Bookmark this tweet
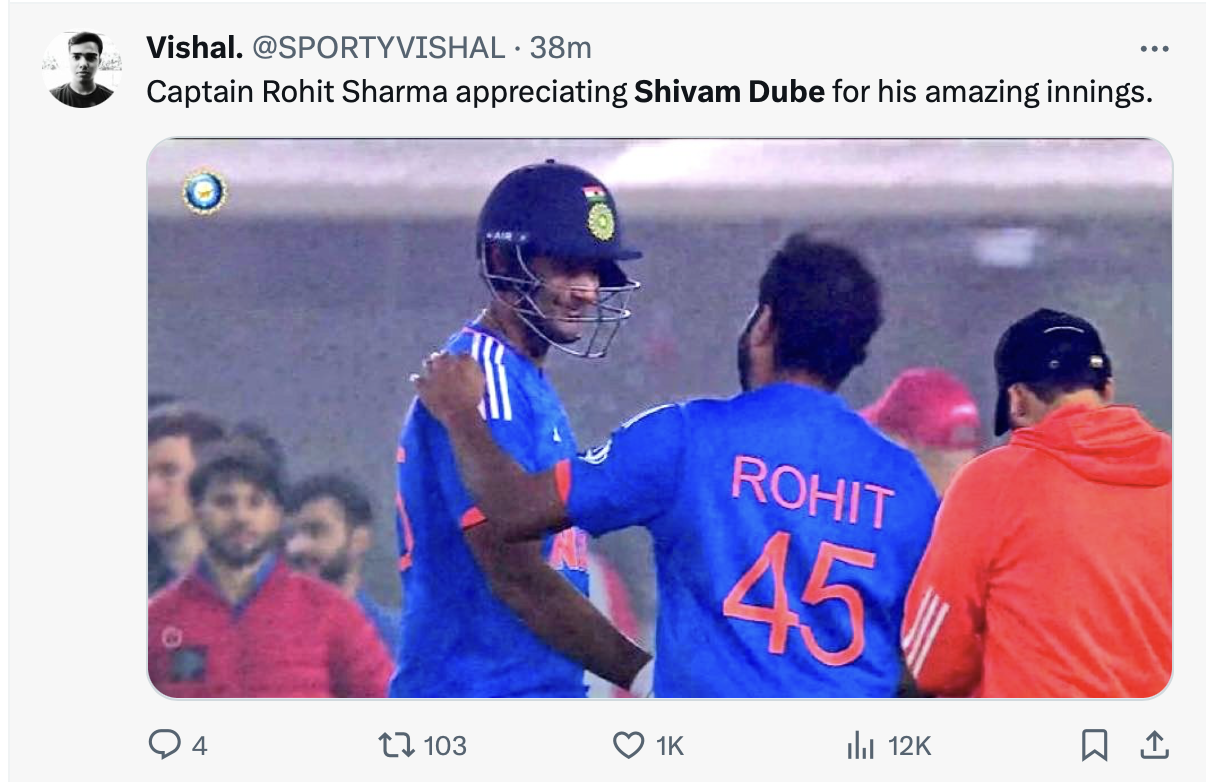The height and width of the screenshot is (782, 1206). click(1095, 744)
